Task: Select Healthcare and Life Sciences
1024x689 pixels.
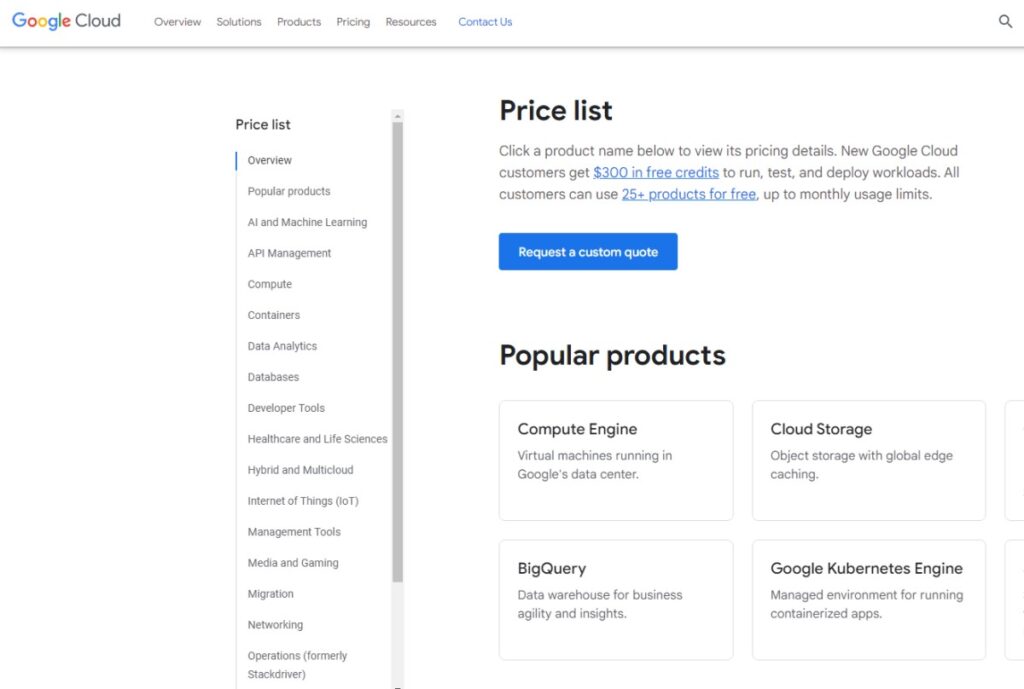Action: (x=317, y=439)
